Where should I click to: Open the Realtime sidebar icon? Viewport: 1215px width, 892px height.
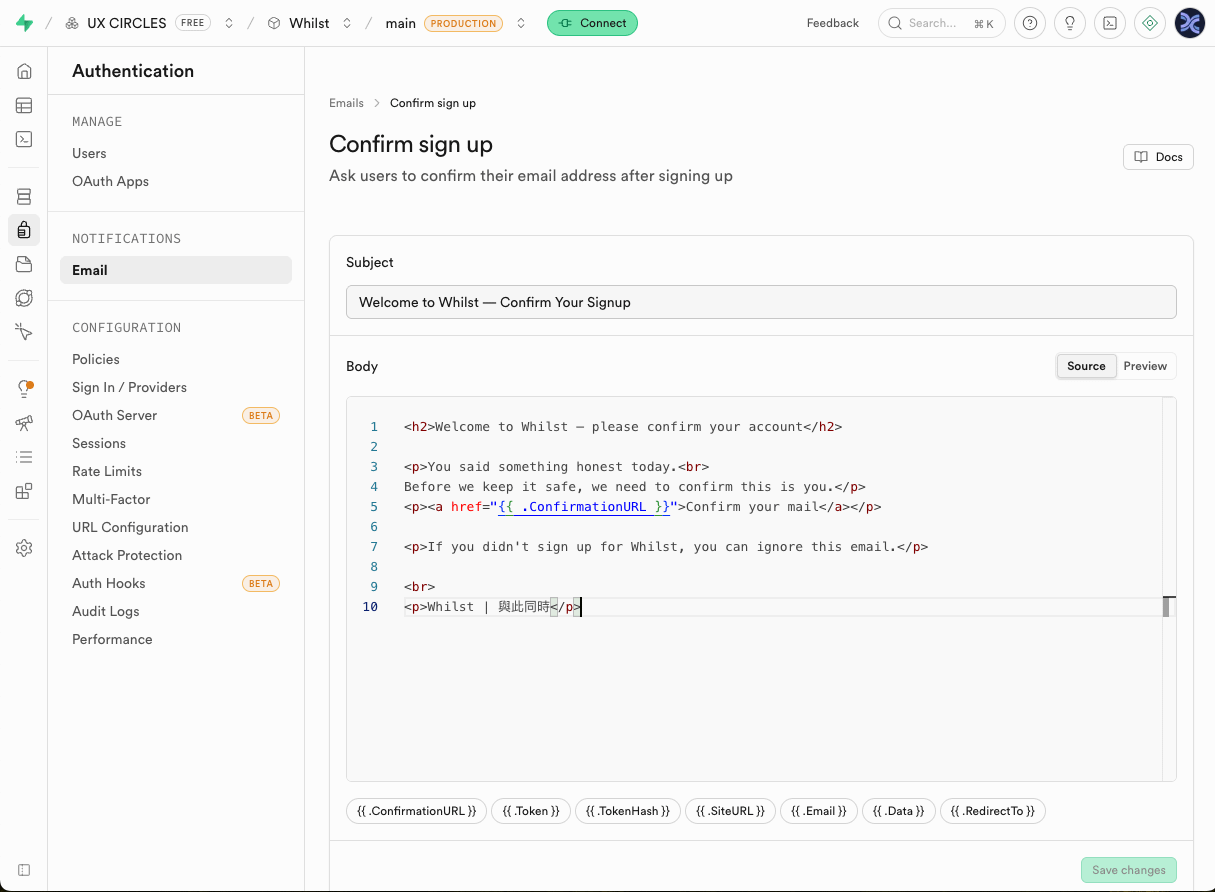pos(24,332)
